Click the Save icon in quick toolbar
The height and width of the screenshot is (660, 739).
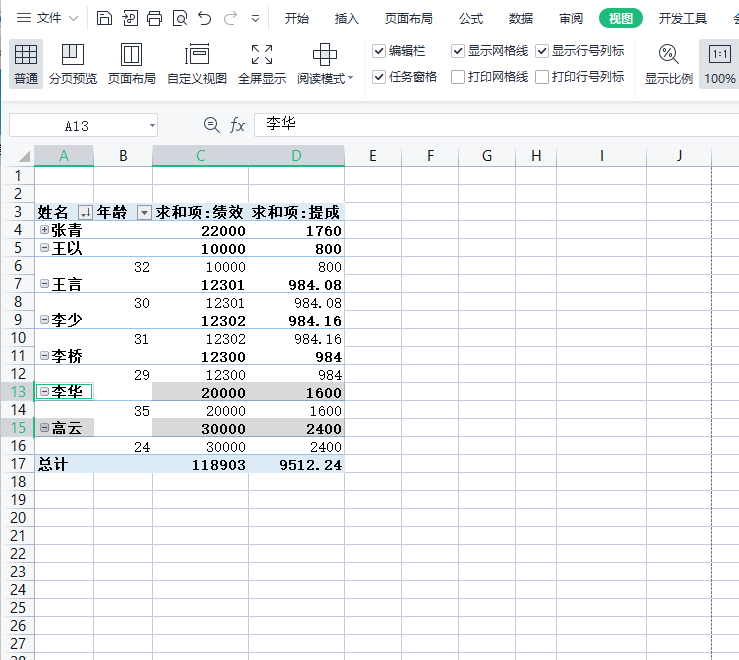coord(104,18)
